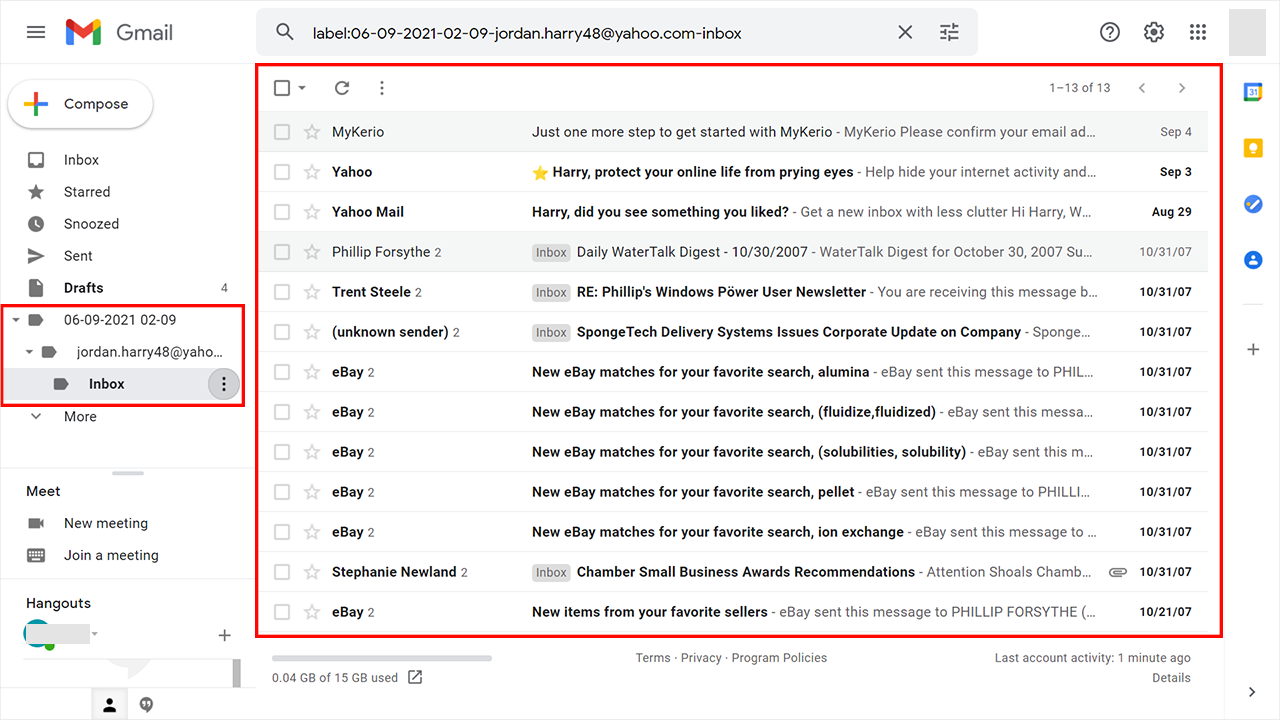Select the Yahoo email checkbox

(282, 172)
